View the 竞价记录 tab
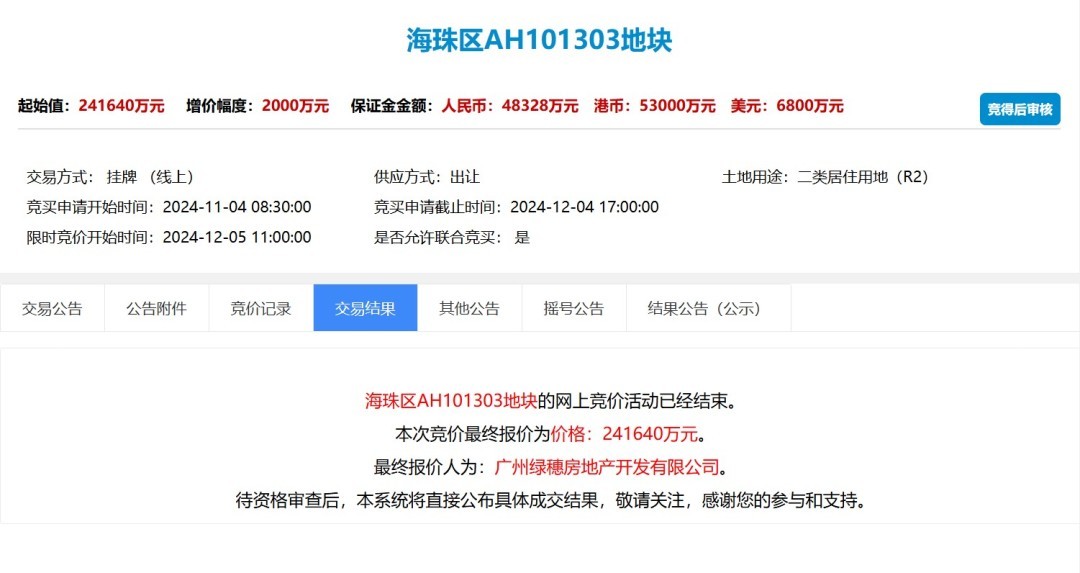Viewport: 1080px width, 573px height. (x=260, y=308)
